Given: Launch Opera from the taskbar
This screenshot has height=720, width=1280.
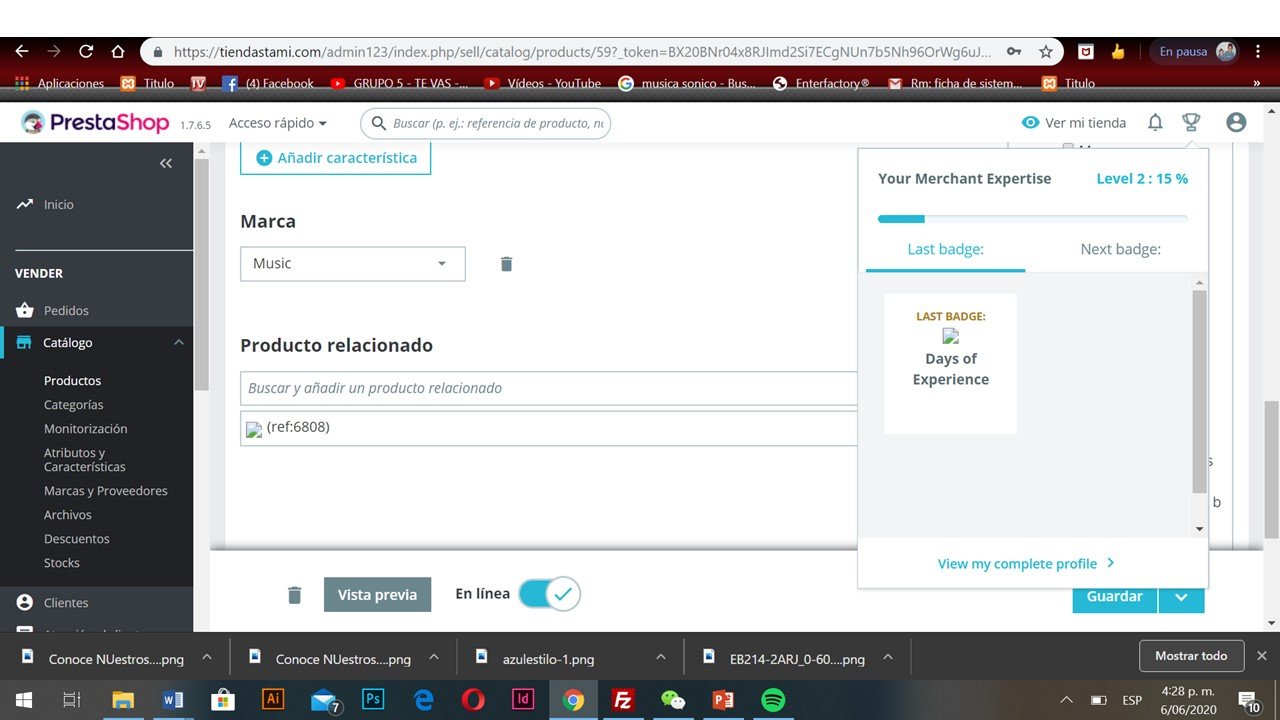Looking at the screenshot, I should (473, 700).
